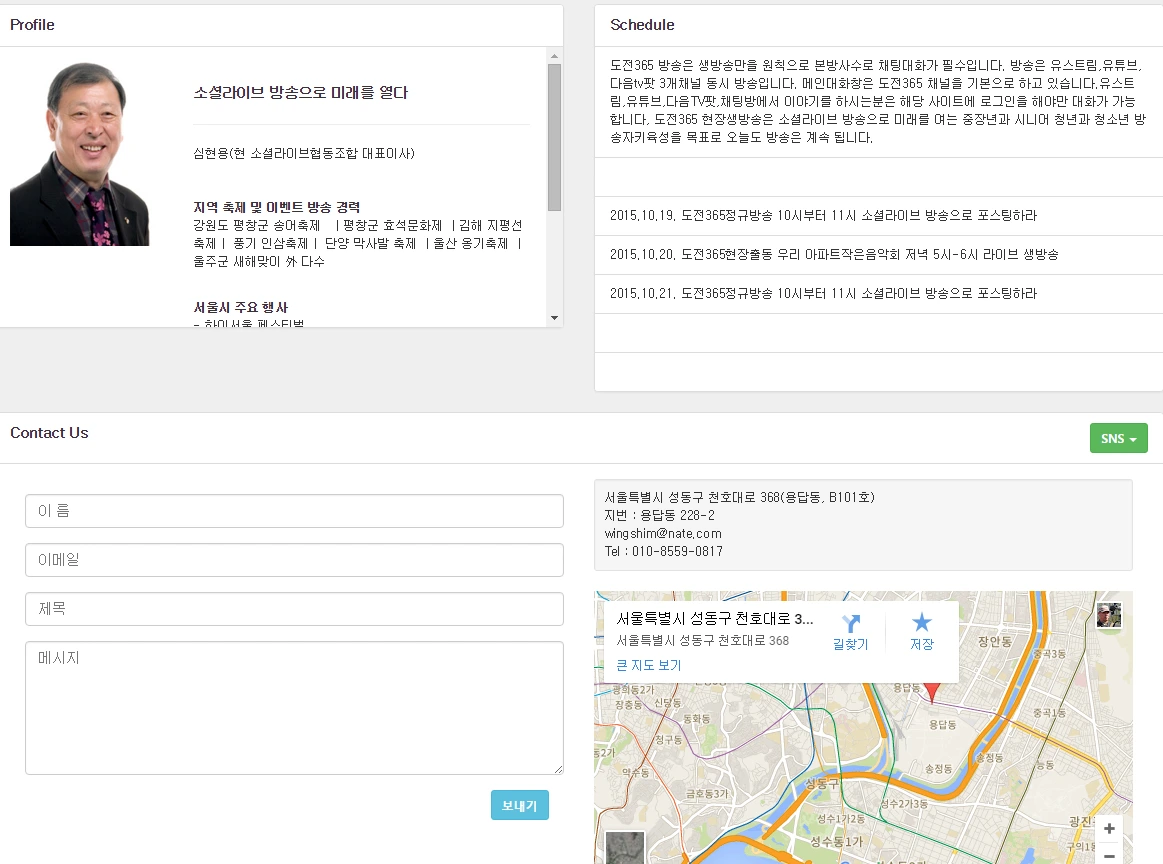The width and height of the screenshot is (1163, 864).
Task: Click the 이름 name input field
Action: click(x=294, y=511)
